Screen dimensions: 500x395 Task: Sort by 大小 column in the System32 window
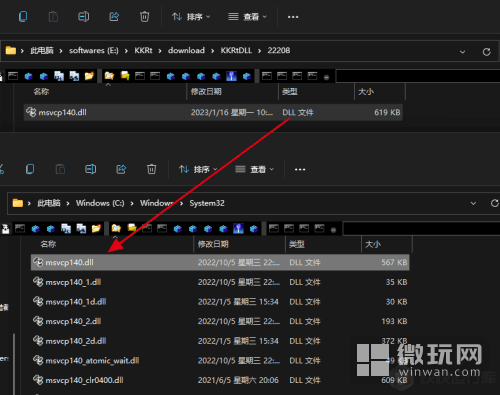pos(373,244)
